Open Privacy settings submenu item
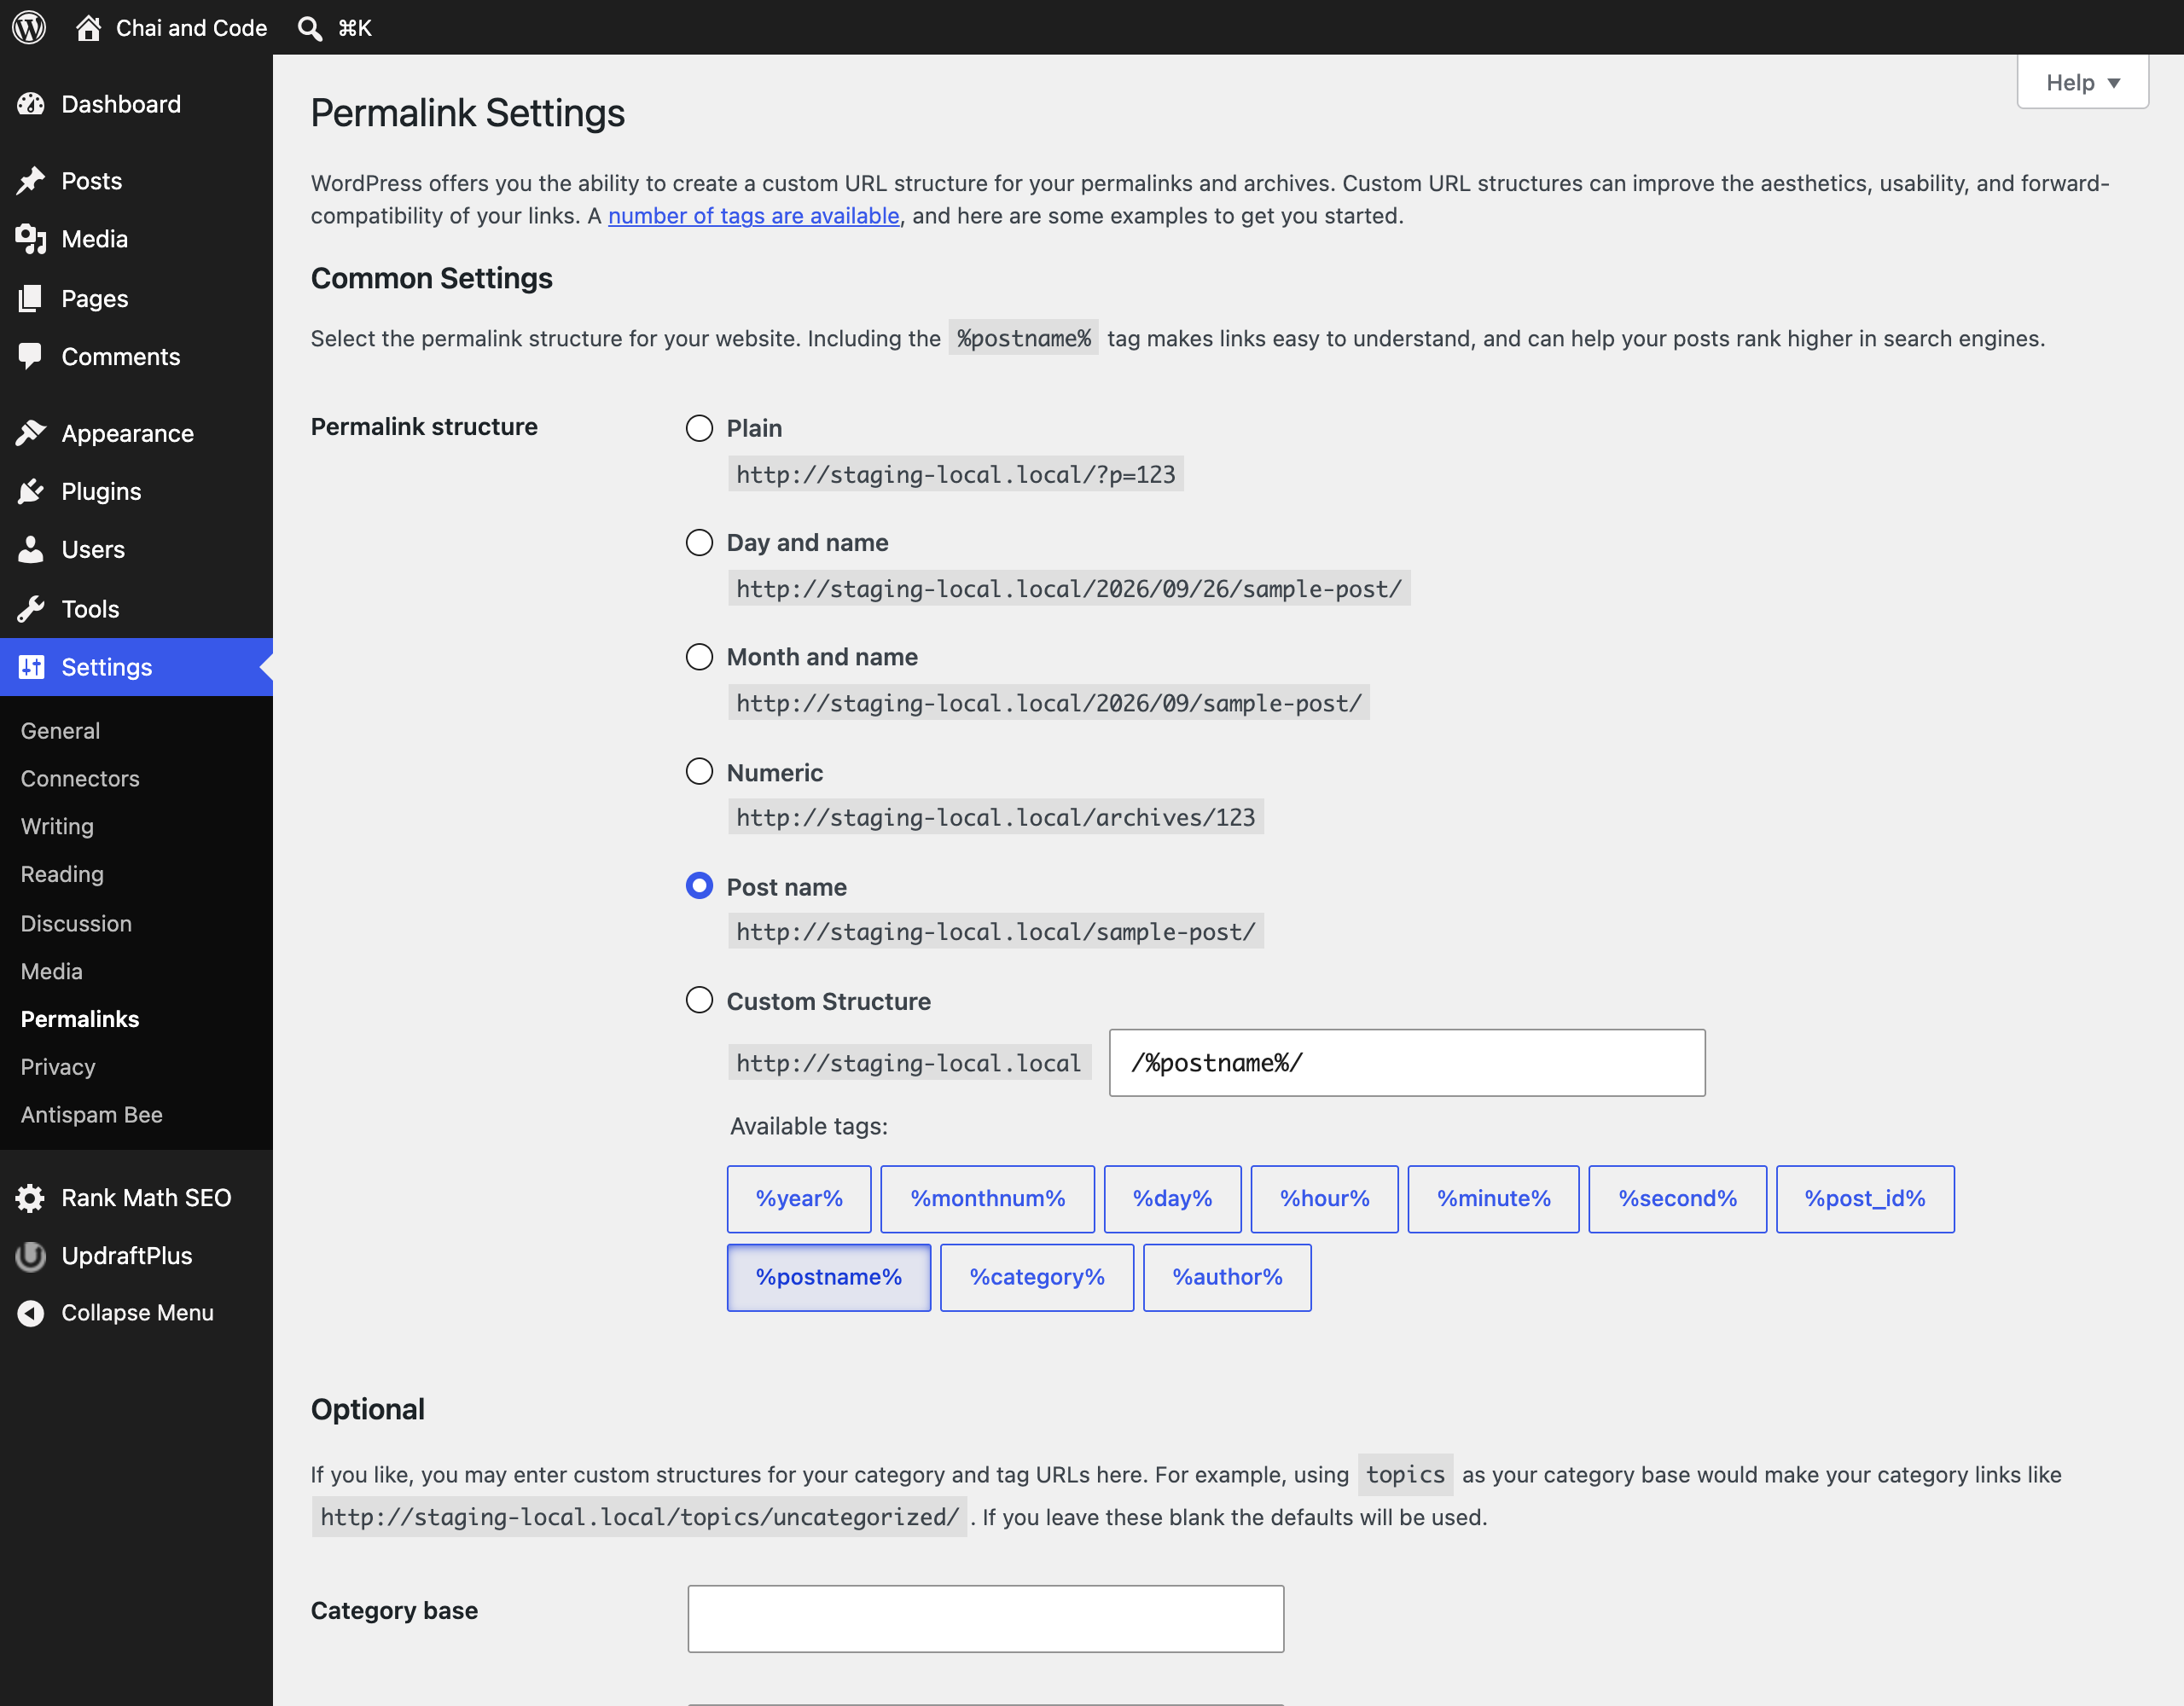The width and height of the screenshot is (2184, 1706). click(x=58, y=1067)
